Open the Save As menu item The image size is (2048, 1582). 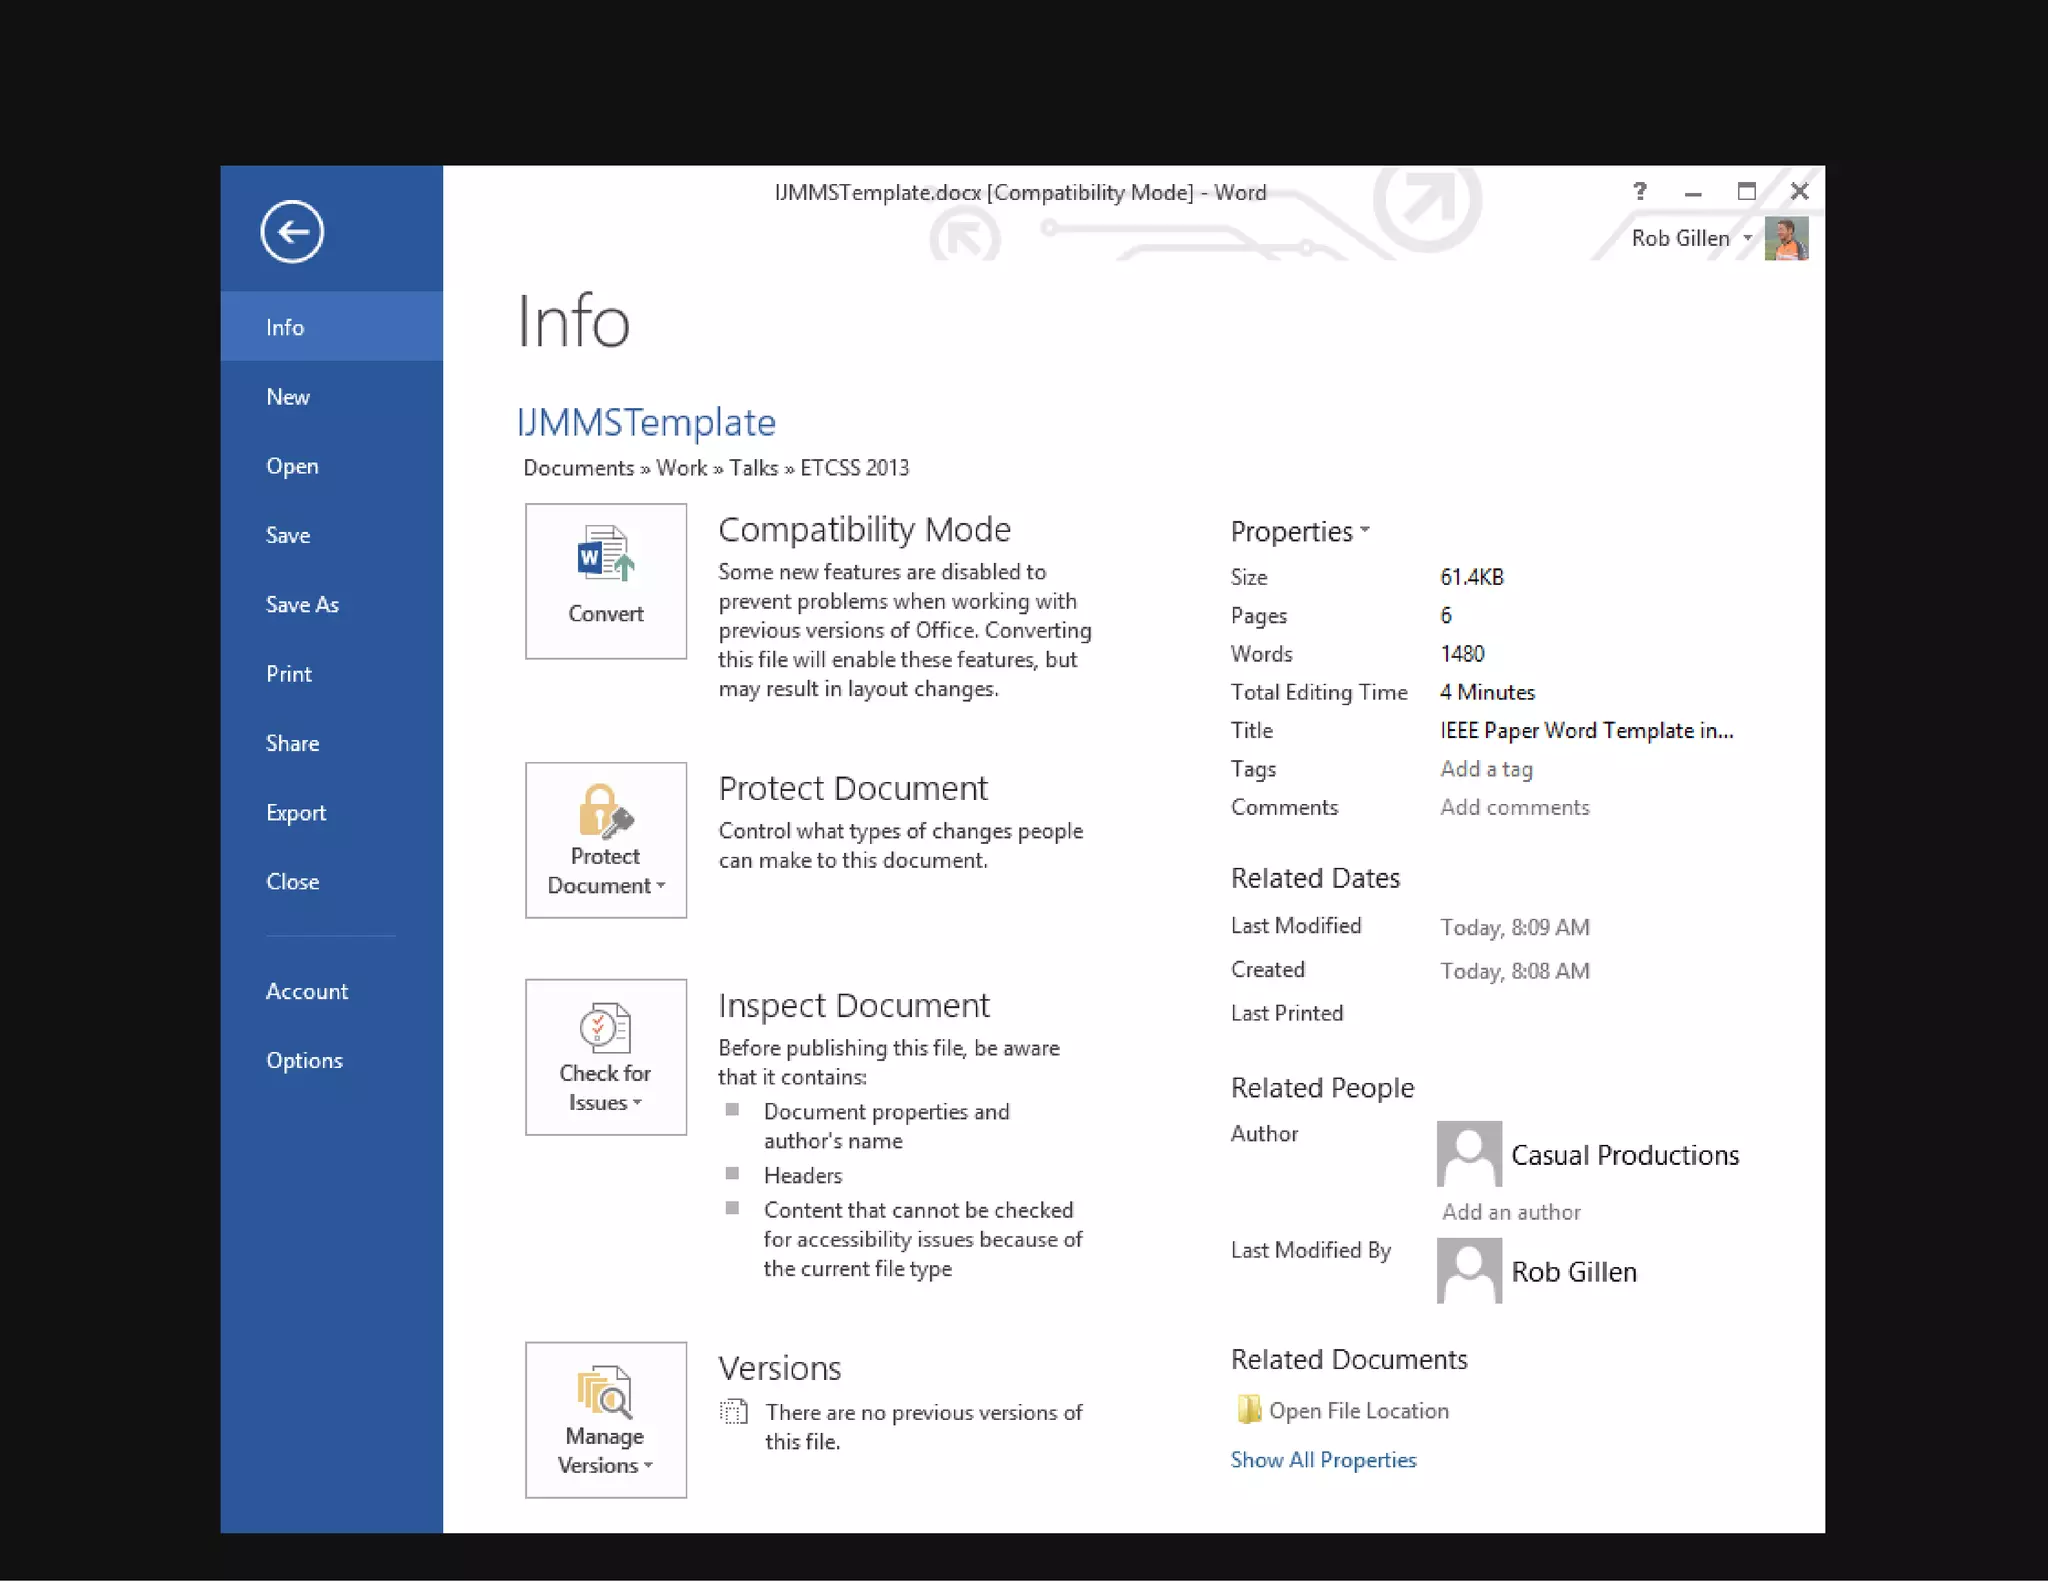click(302, 605)
